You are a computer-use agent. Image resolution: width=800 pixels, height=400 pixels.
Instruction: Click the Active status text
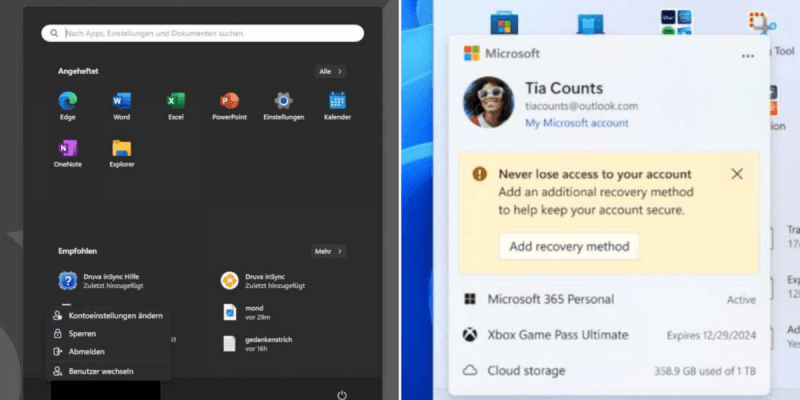741,299
